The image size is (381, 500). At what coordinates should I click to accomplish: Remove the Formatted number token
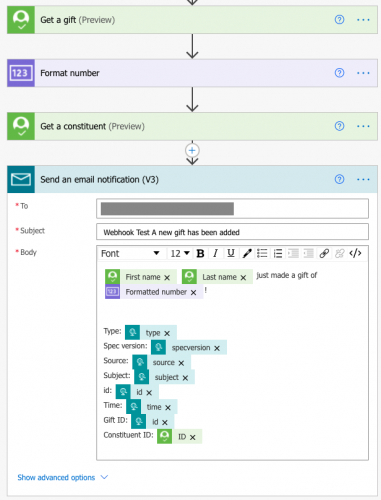pyautogui.click(x=193, y=292)
